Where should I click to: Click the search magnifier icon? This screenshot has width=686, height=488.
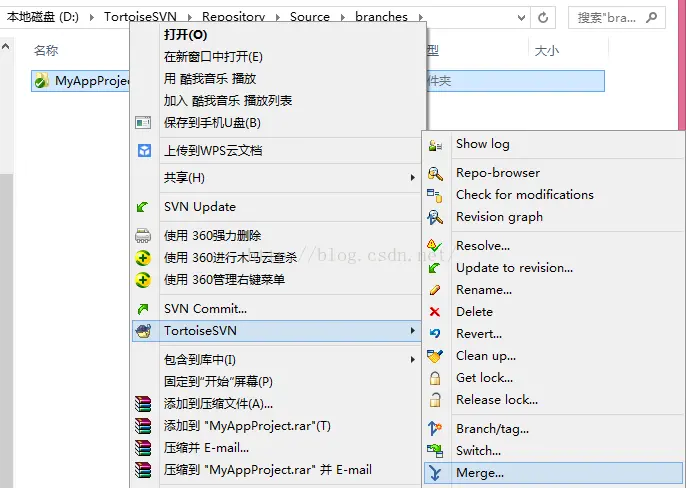(651, 18)
